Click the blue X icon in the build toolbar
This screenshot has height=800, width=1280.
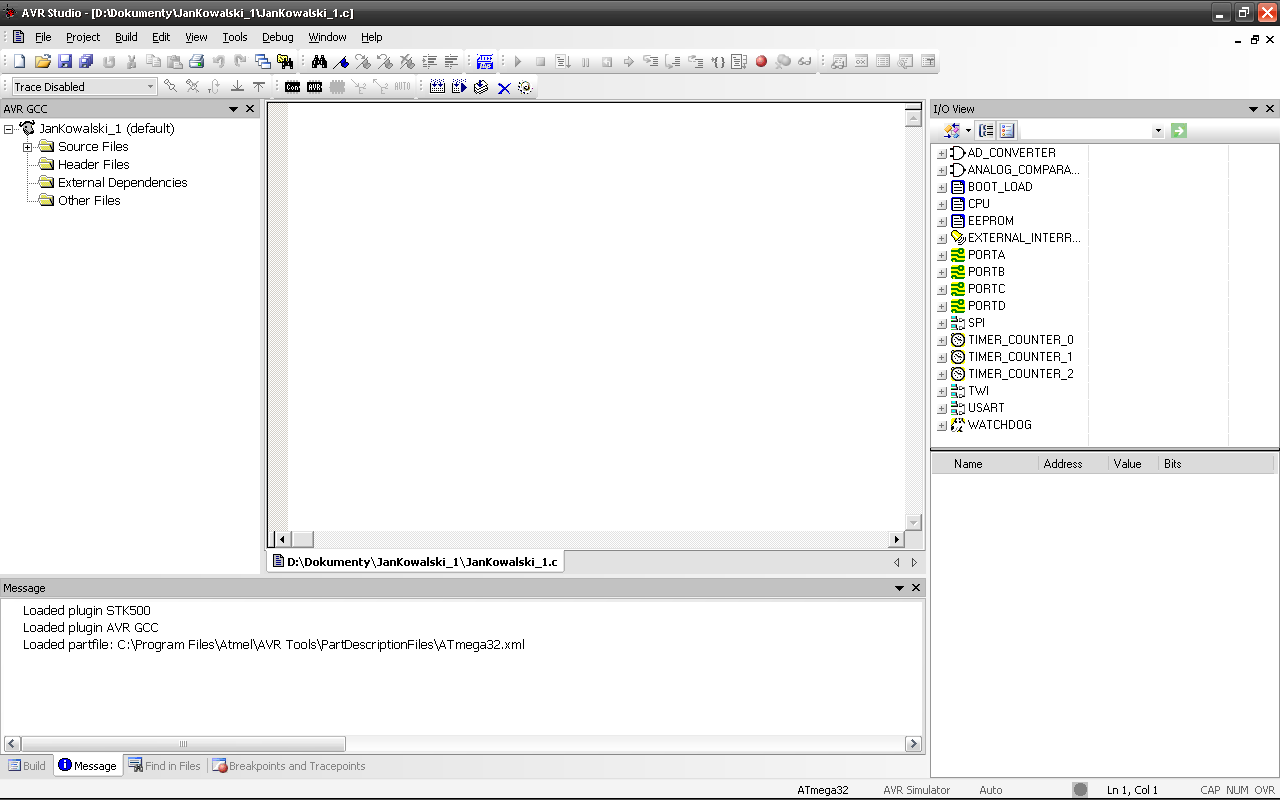504,88
